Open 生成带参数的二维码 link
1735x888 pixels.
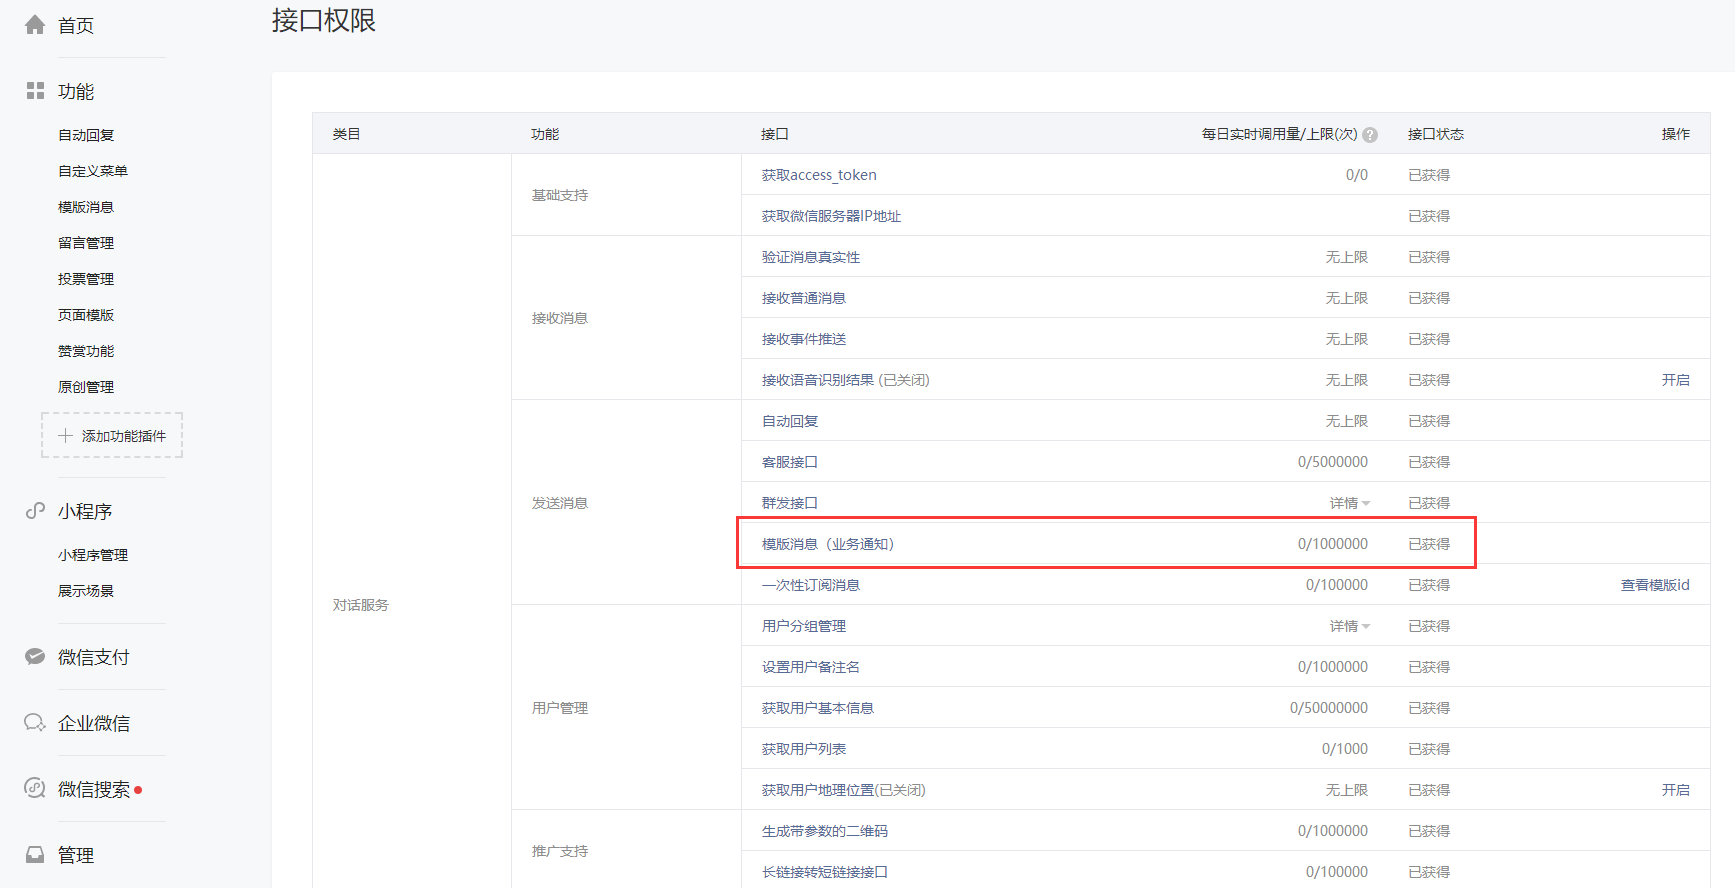click(x=825, y=831)
